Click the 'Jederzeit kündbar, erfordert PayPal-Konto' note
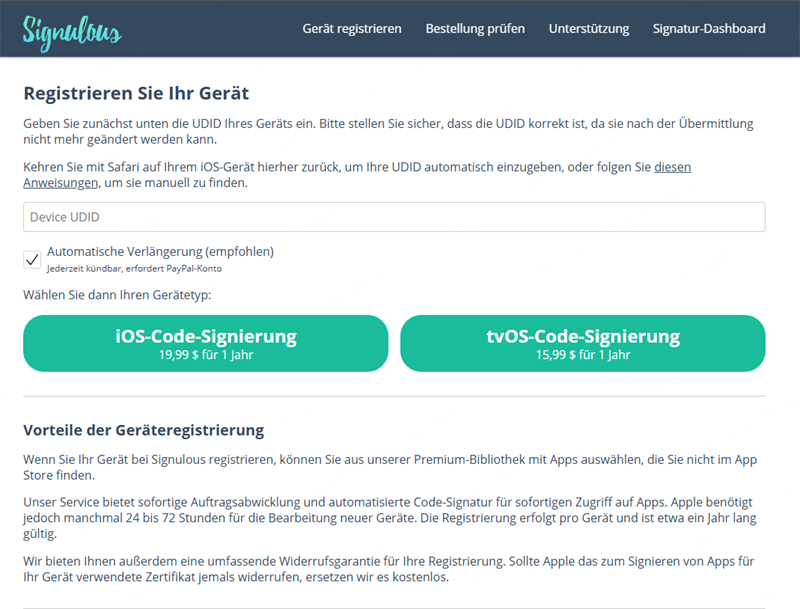This screenshot has width=800, height=609. (x=134, y=269)
